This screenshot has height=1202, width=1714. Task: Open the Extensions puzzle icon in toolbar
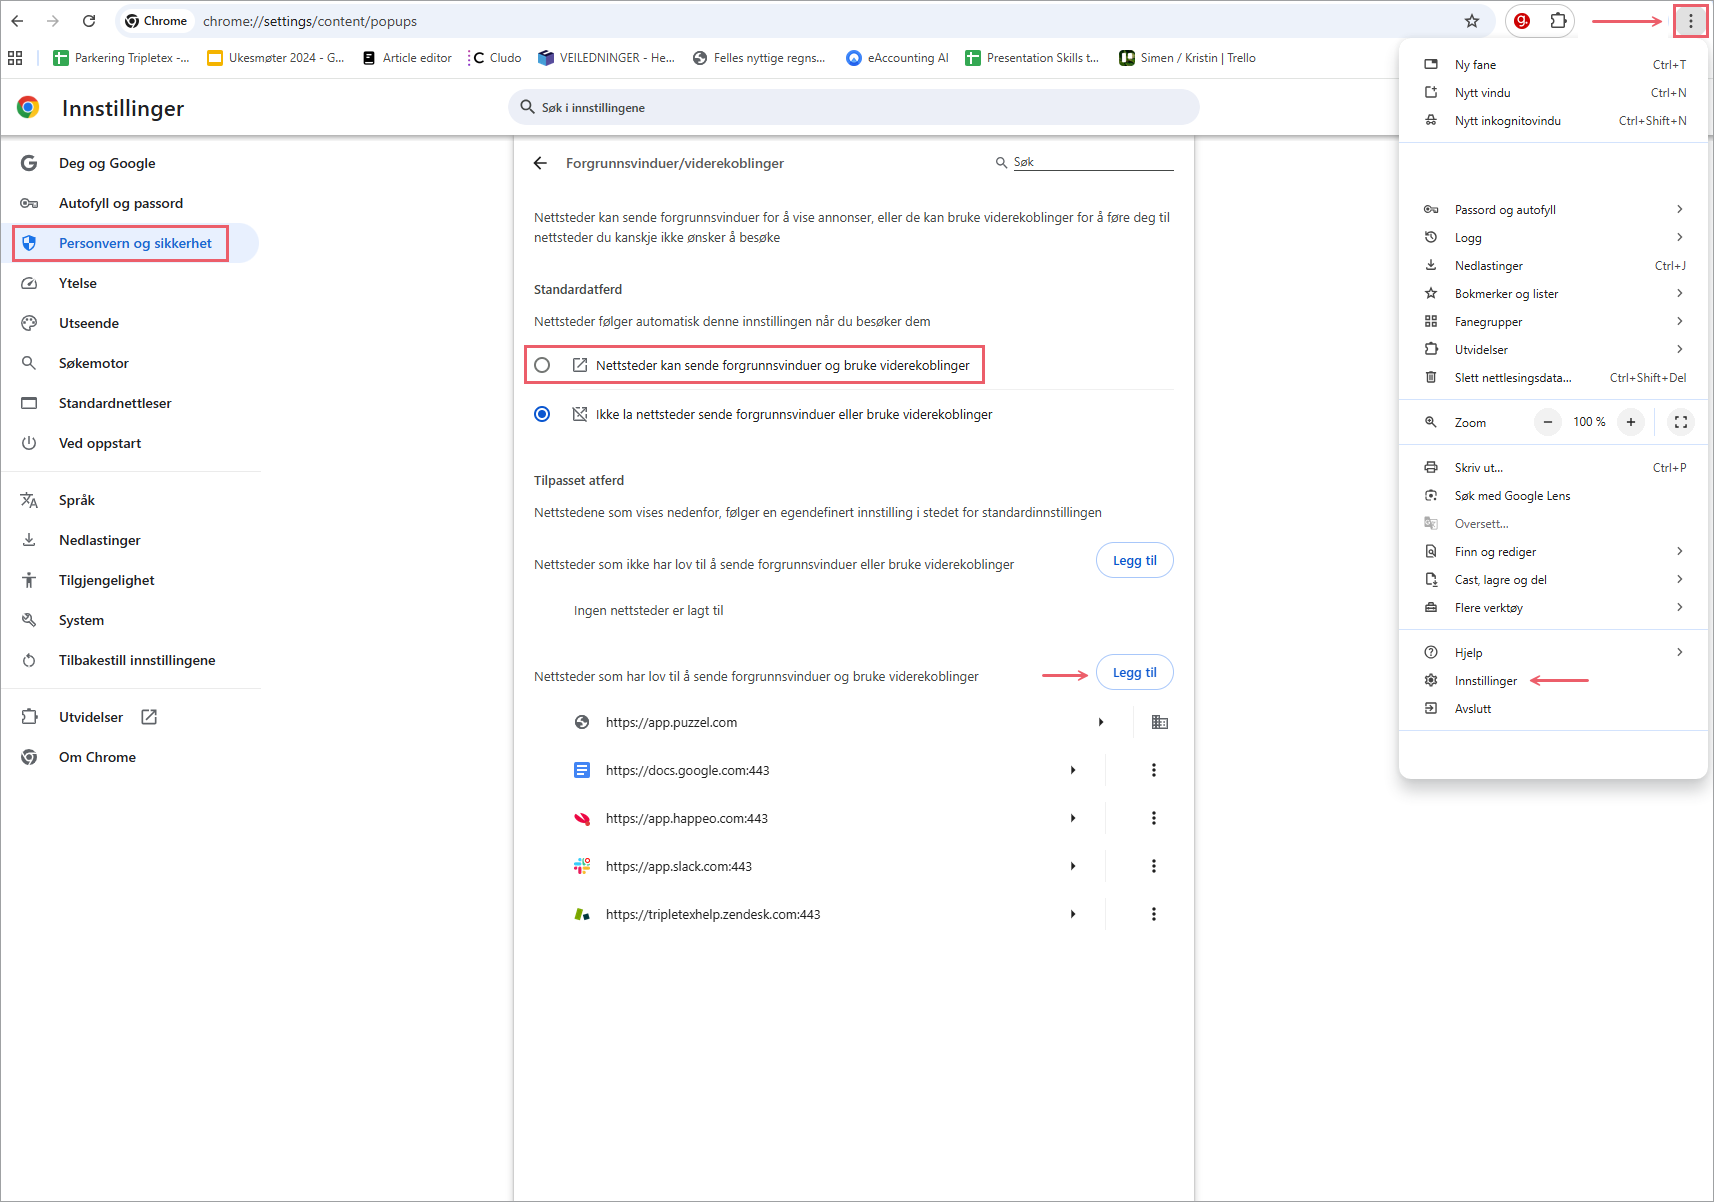point(1558,21)
